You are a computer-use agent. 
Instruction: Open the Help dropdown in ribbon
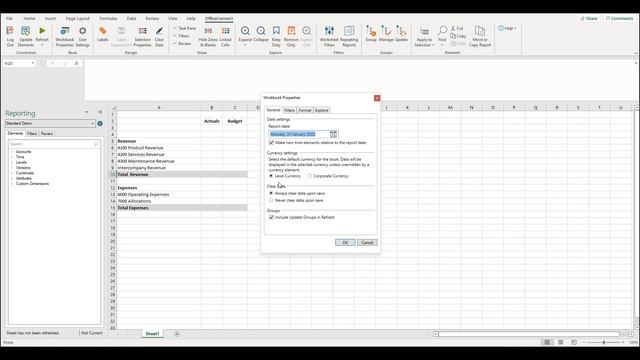click(x=507, y=28)
